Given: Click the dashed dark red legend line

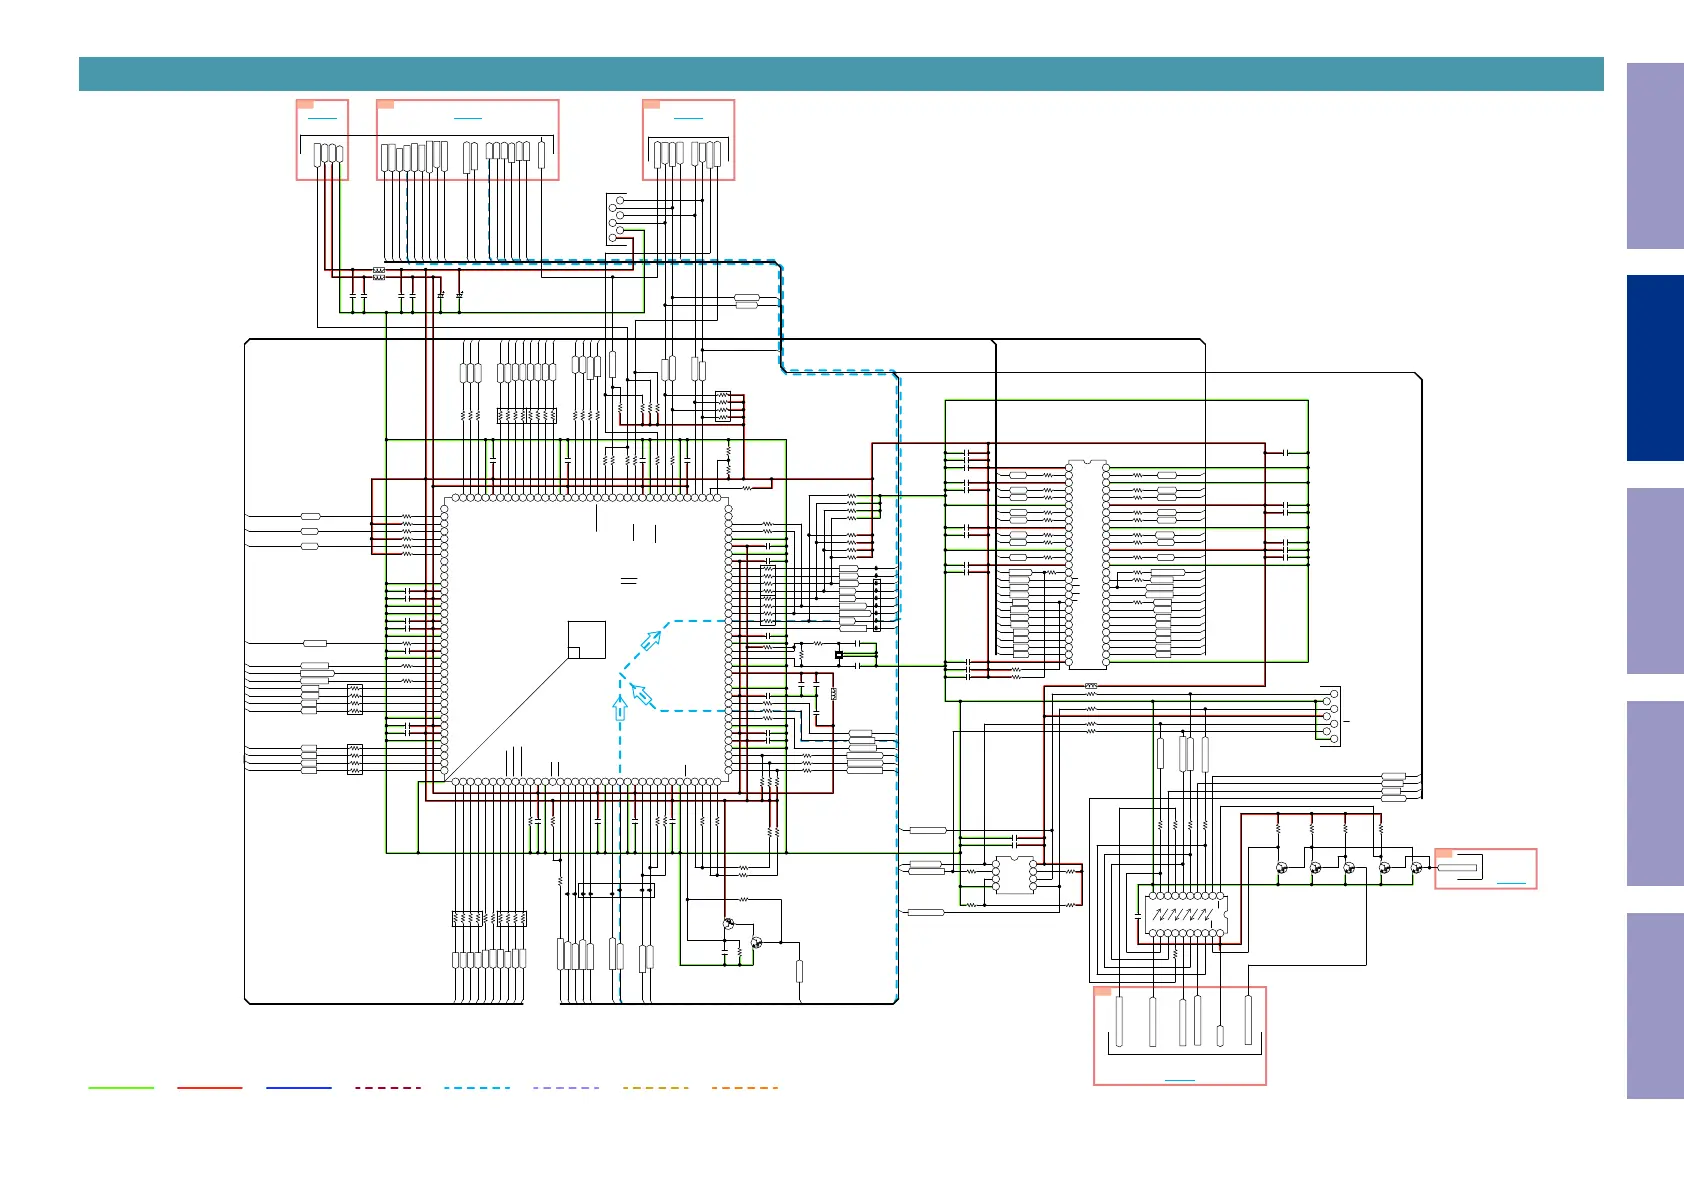Looking at the screenshot, I should (388, 1087).
